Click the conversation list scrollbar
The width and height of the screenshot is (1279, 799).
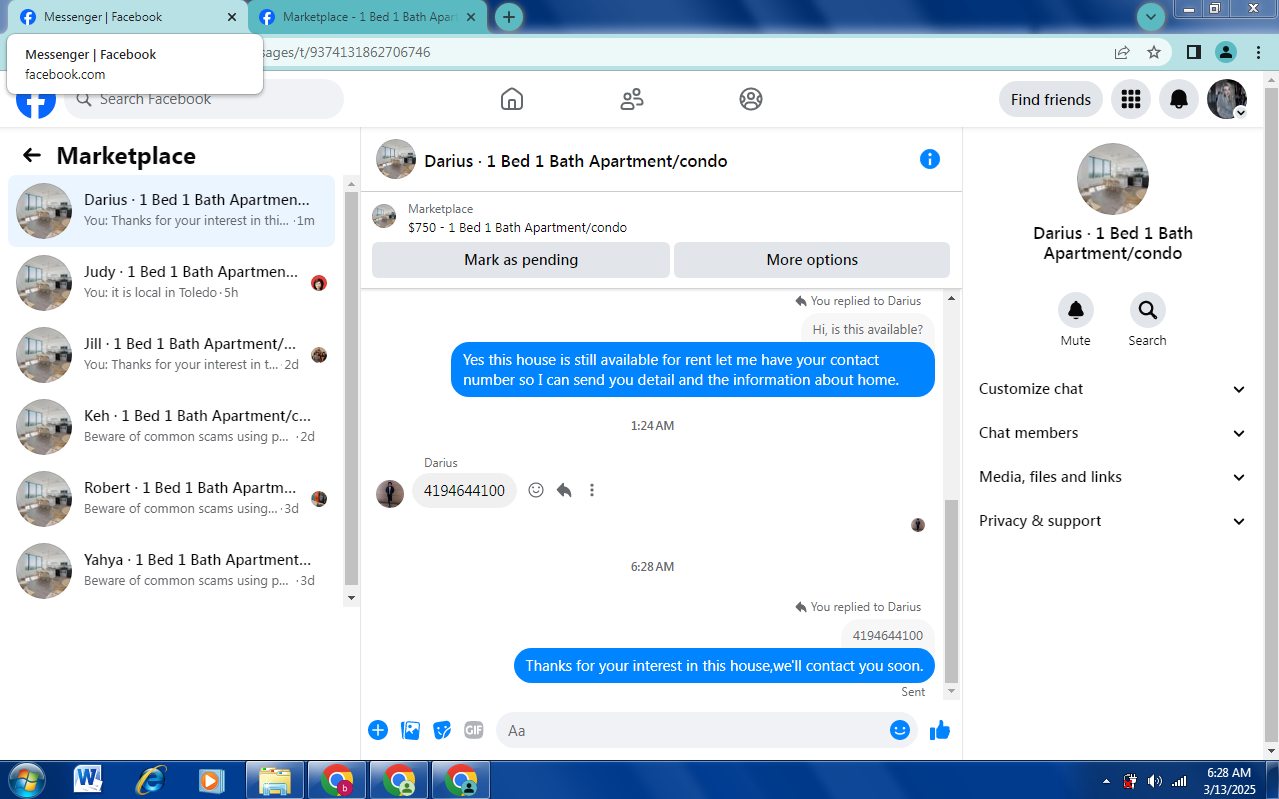pyautogui.click(x=350, y=390)
